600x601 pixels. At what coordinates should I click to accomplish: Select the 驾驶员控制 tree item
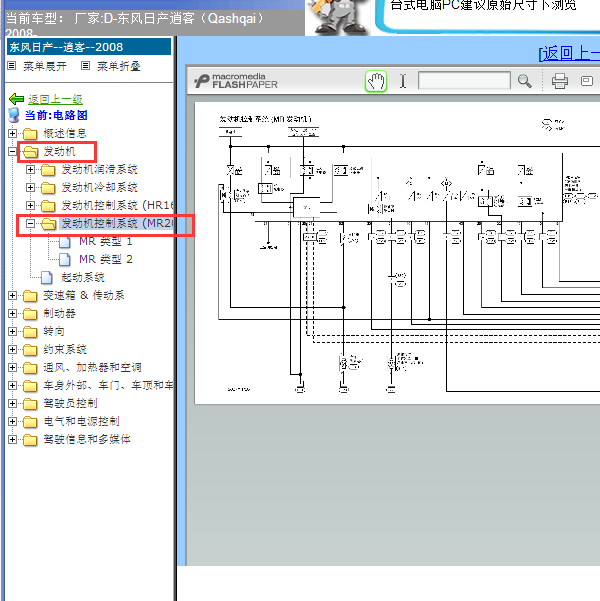[70, 403]
